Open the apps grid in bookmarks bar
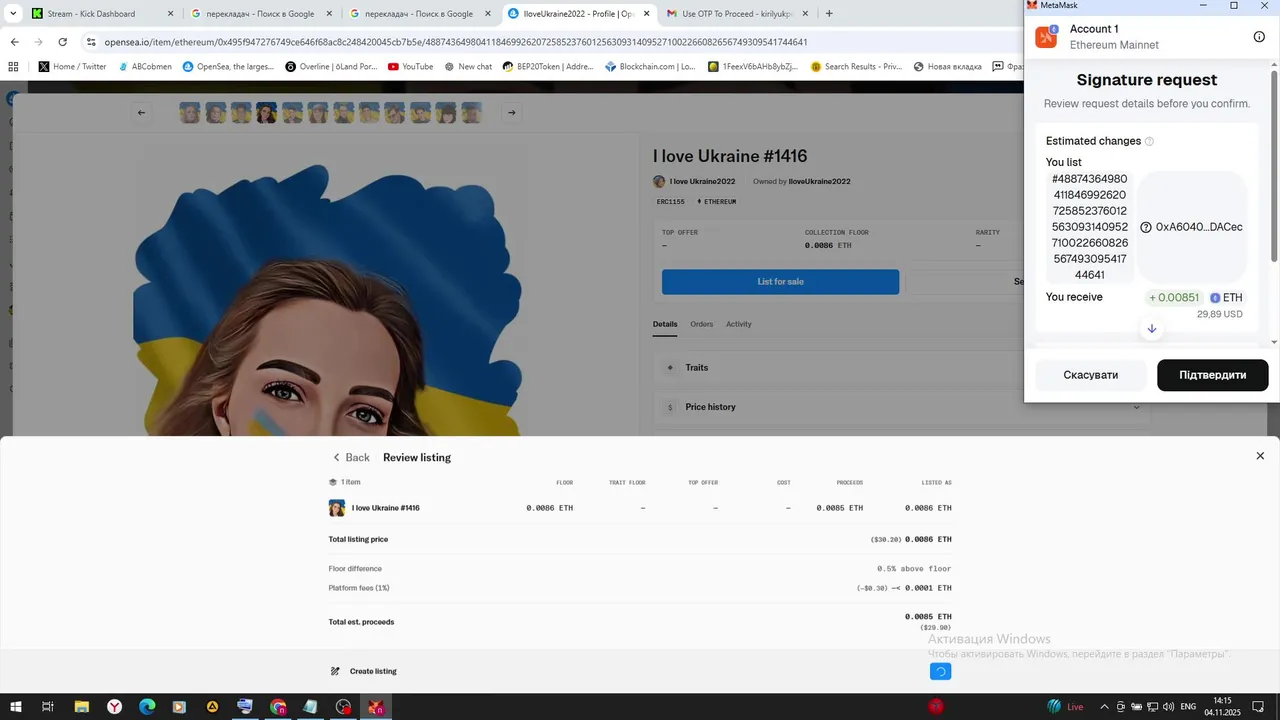 (x=13, y=67)
